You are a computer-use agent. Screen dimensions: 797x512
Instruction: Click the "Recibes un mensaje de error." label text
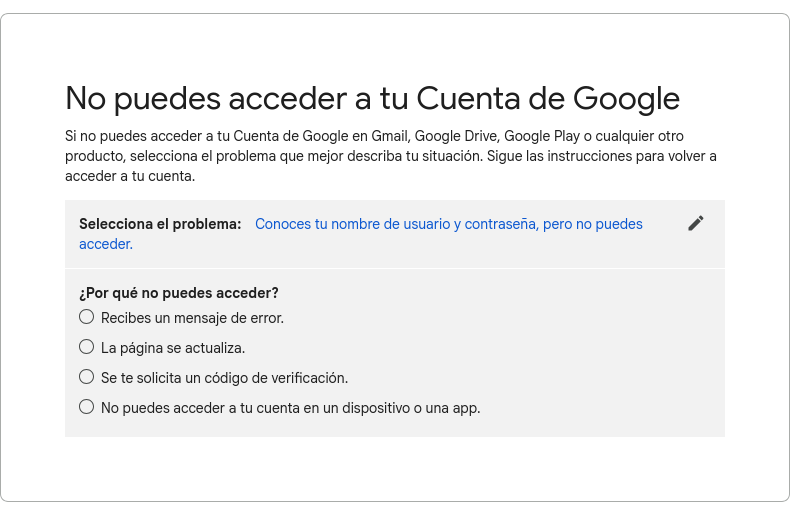pyautogui.click(x=192, y=318)
